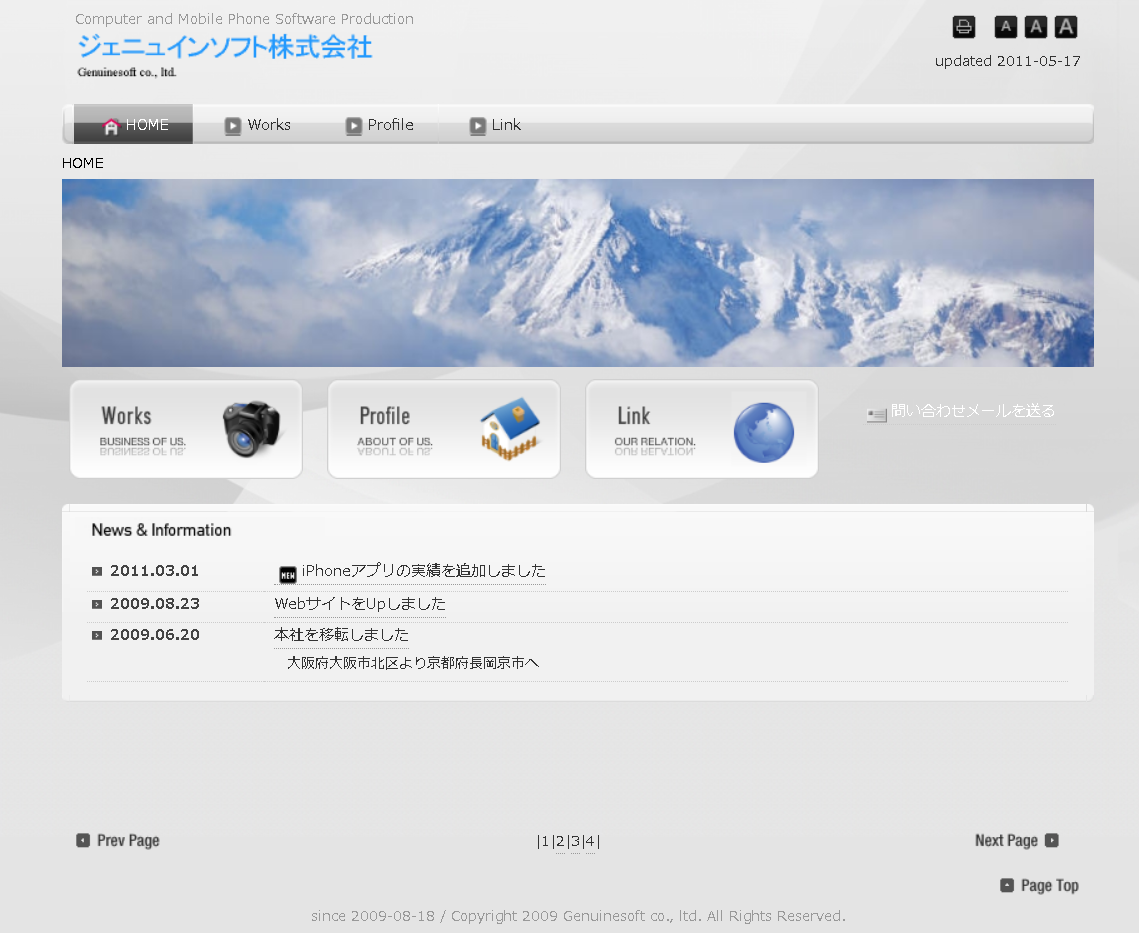Click the camera icon on Works banner
The height and width of the screenshot is (933, 1139).
(x=251, y=430)
